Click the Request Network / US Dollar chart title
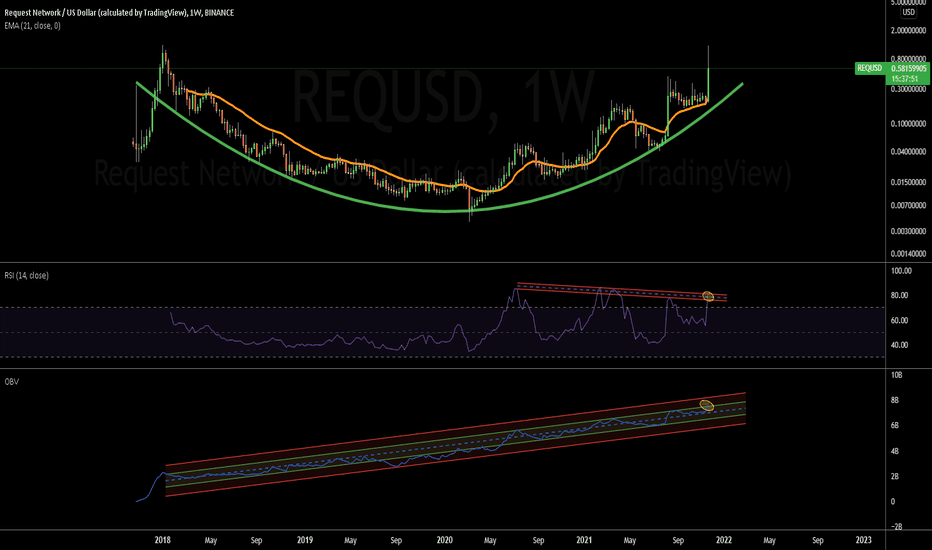932x550 pixels. coord(119,12)
